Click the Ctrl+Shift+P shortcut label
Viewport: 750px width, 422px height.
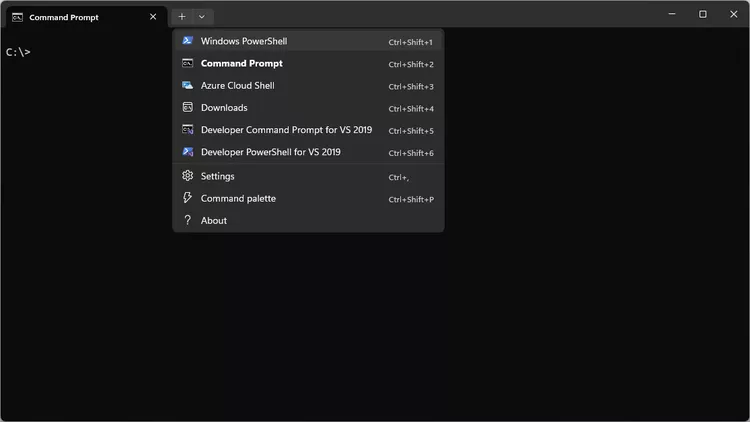pos(411,199)
